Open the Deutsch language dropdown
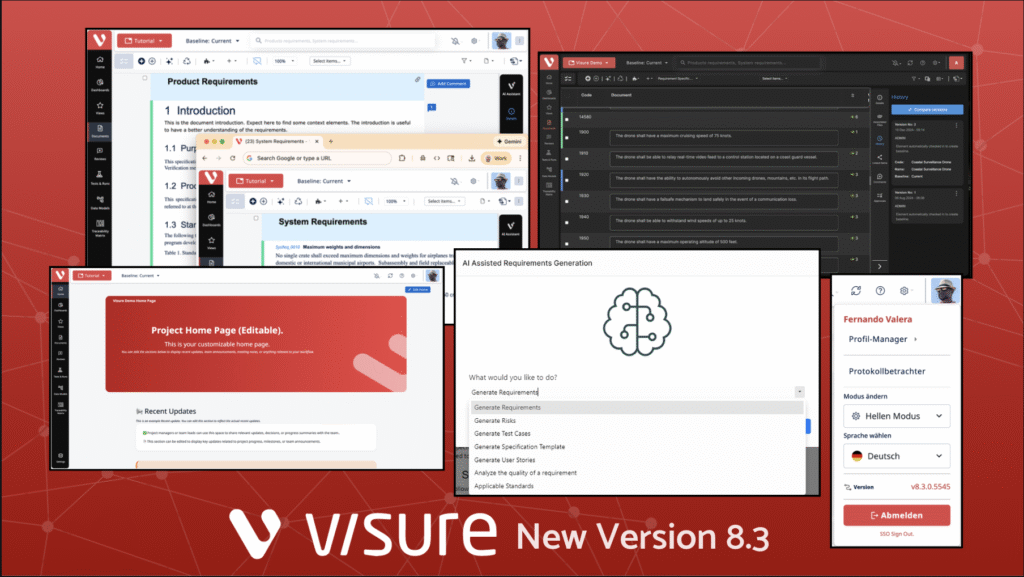 [x=896, y=456]
